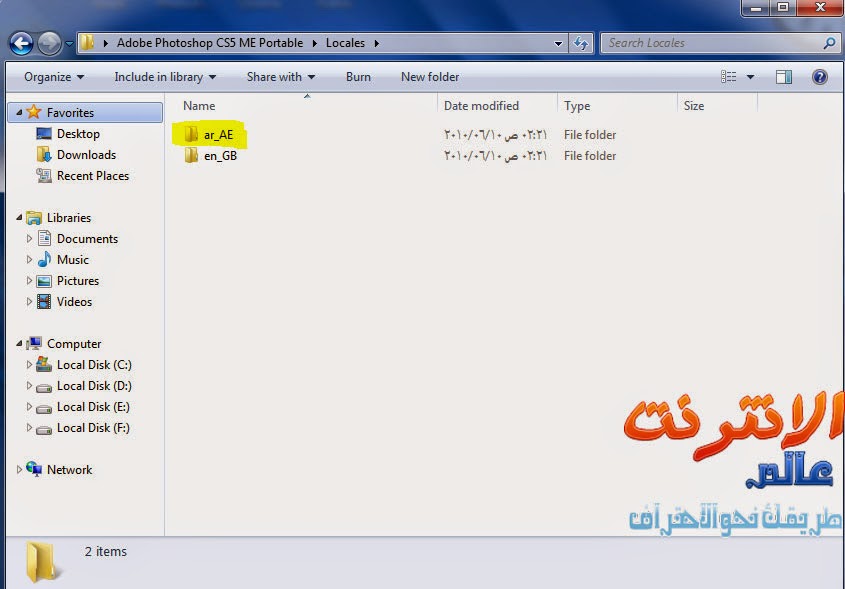Go back with the Back arrow button
The width and height of the screenshot is (845, 589).
click(x=22, y=44)
